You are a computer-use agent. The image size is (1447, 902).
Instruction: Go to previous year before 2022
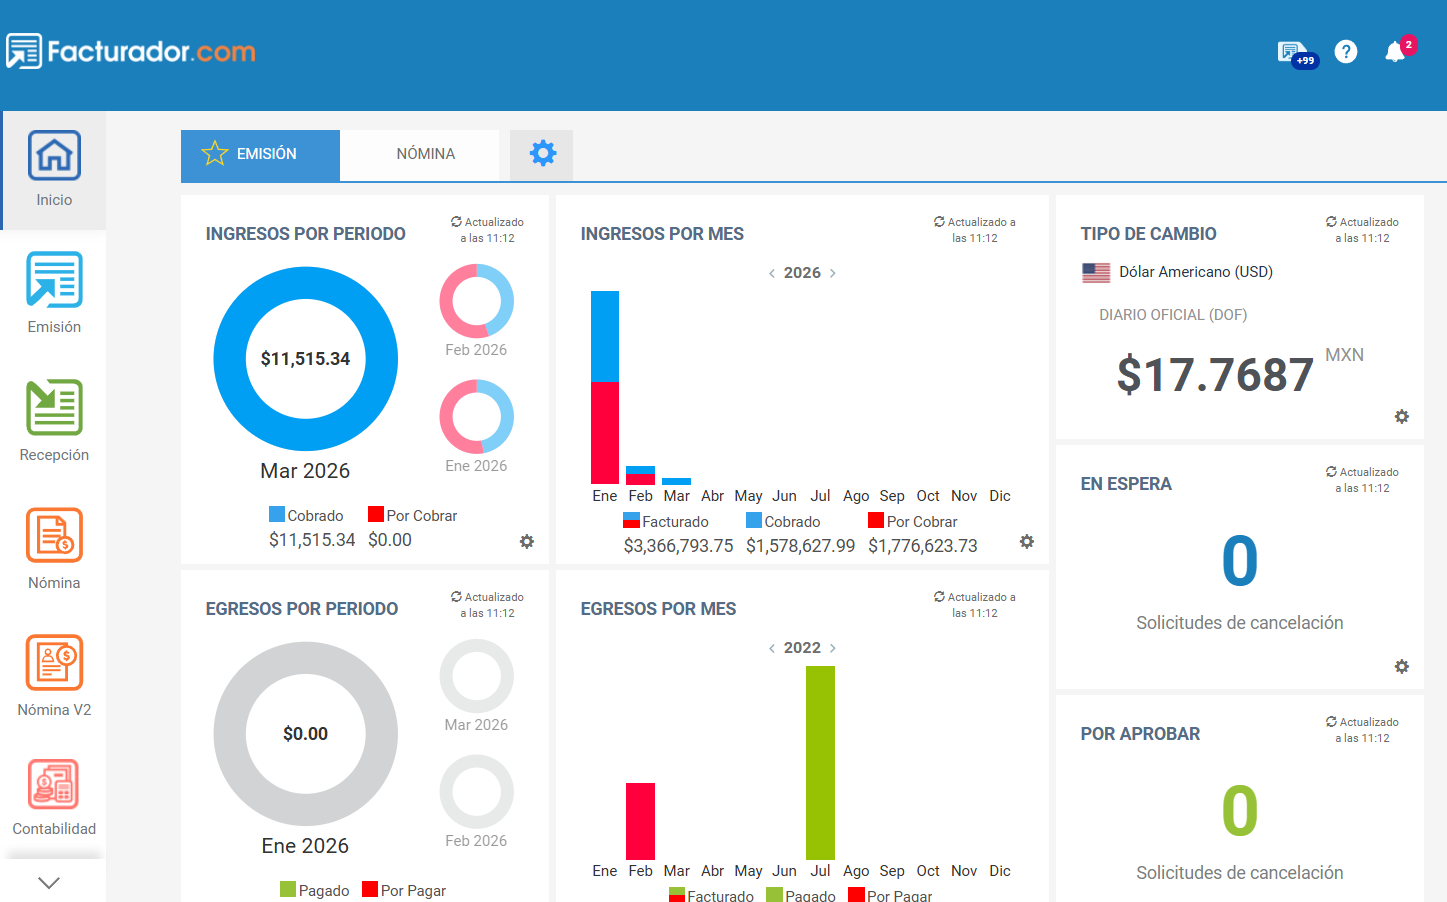[x=771, y=648]
